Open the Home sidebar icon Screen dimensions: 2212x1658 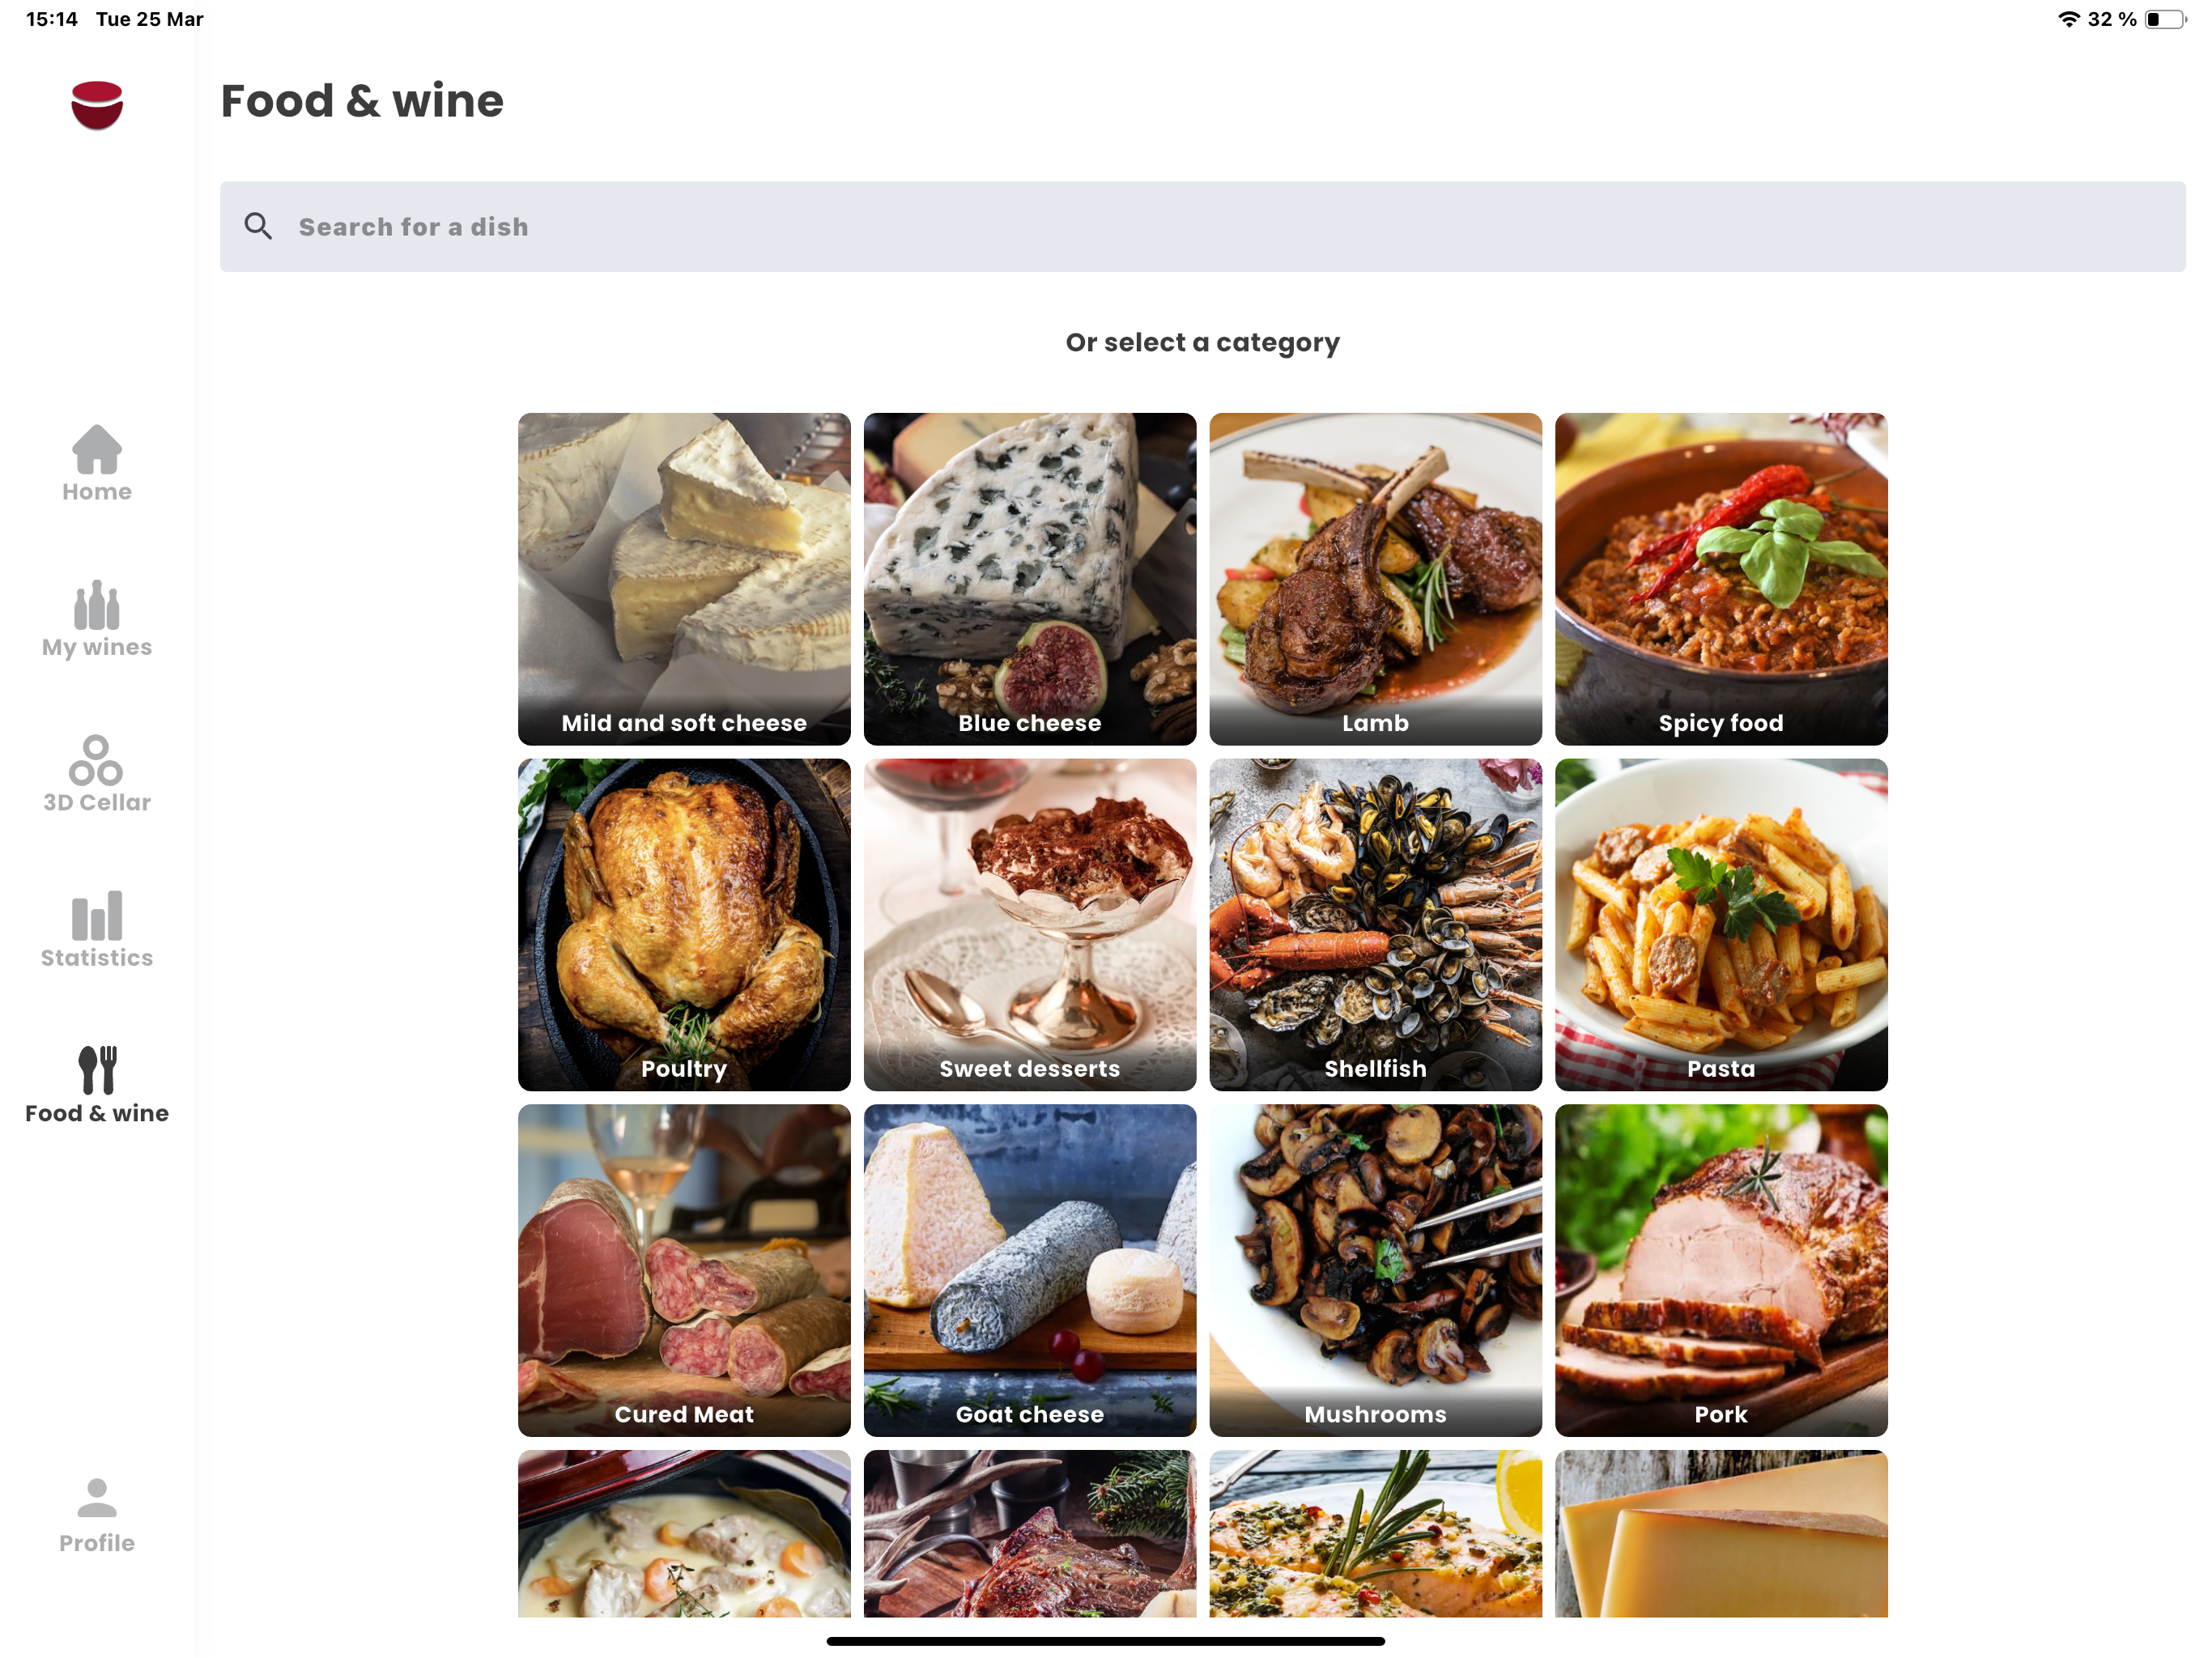coord(97,449)
